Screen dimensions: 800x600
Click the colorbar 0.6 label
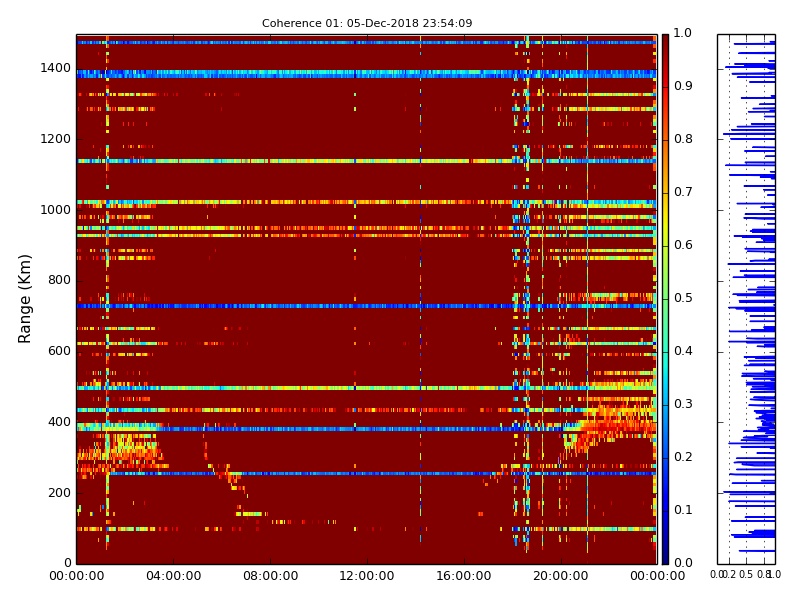point(683,245)
